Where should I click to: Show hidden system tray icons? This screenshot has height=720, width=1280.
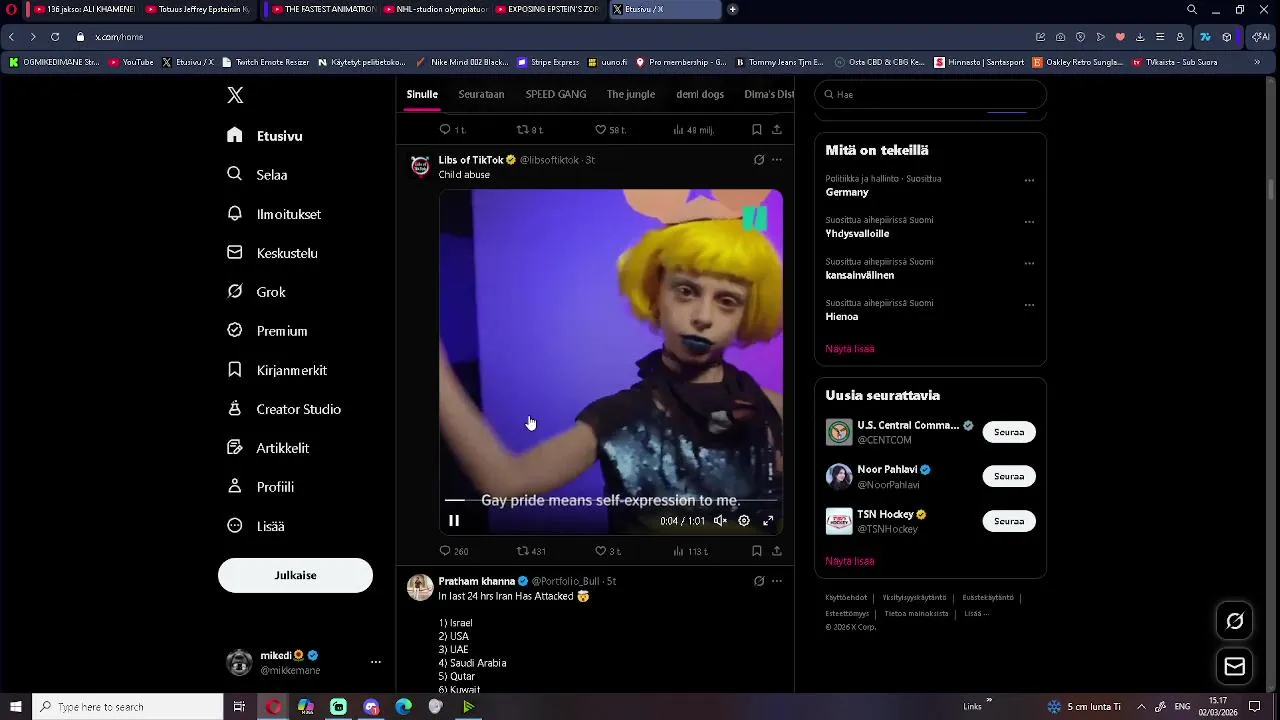click(1141, 707)
